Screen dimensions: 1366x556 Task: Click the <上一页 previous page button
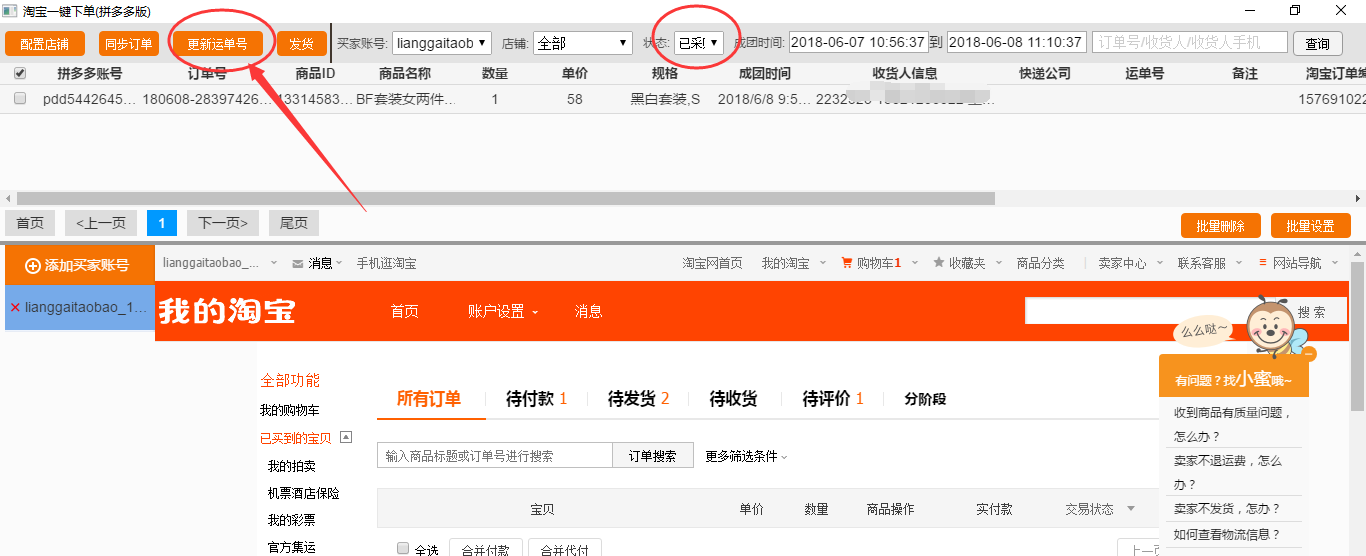100,223
